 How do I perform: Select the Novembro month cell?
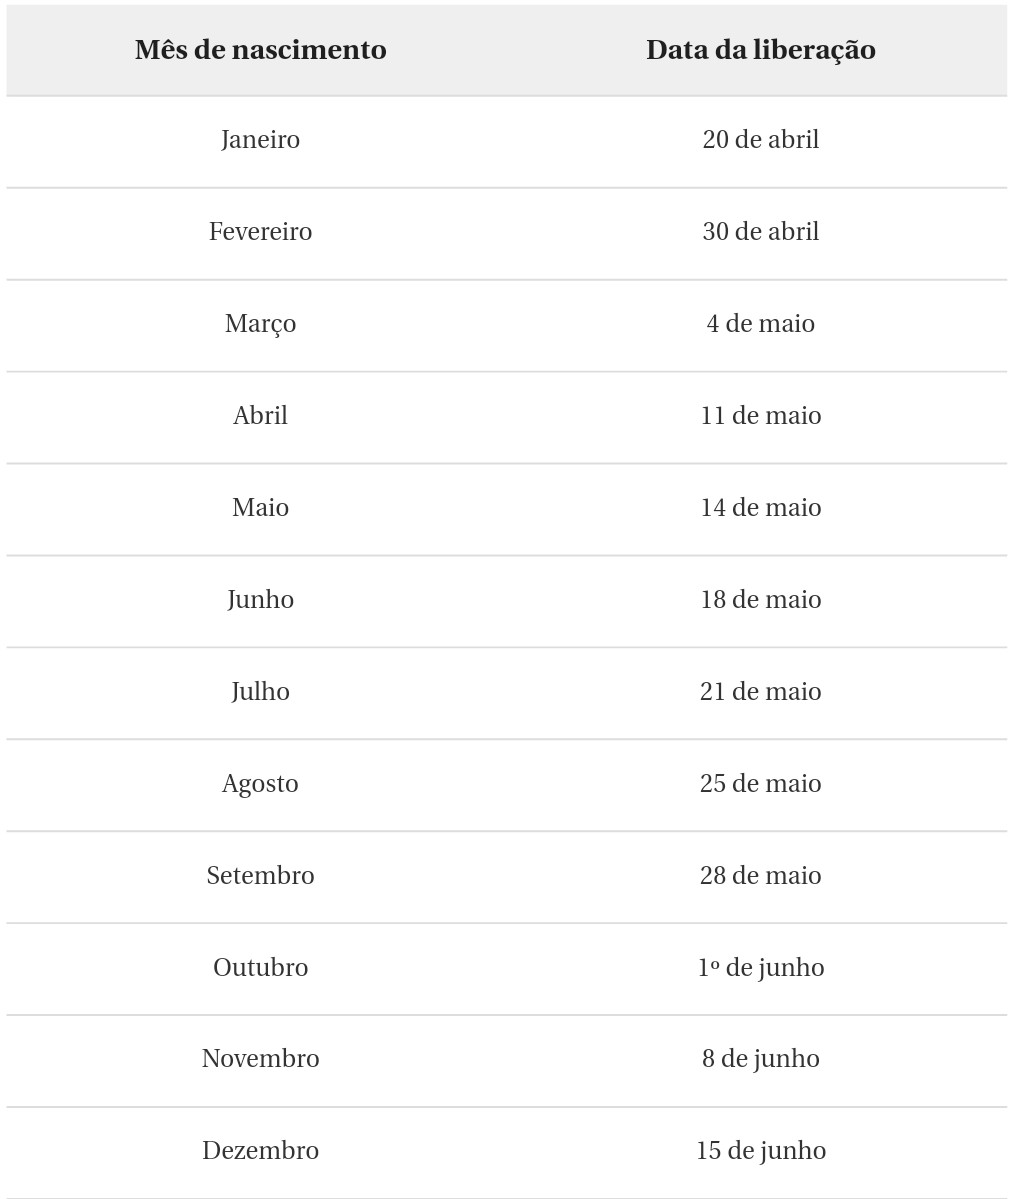(x=261, y=1058)
